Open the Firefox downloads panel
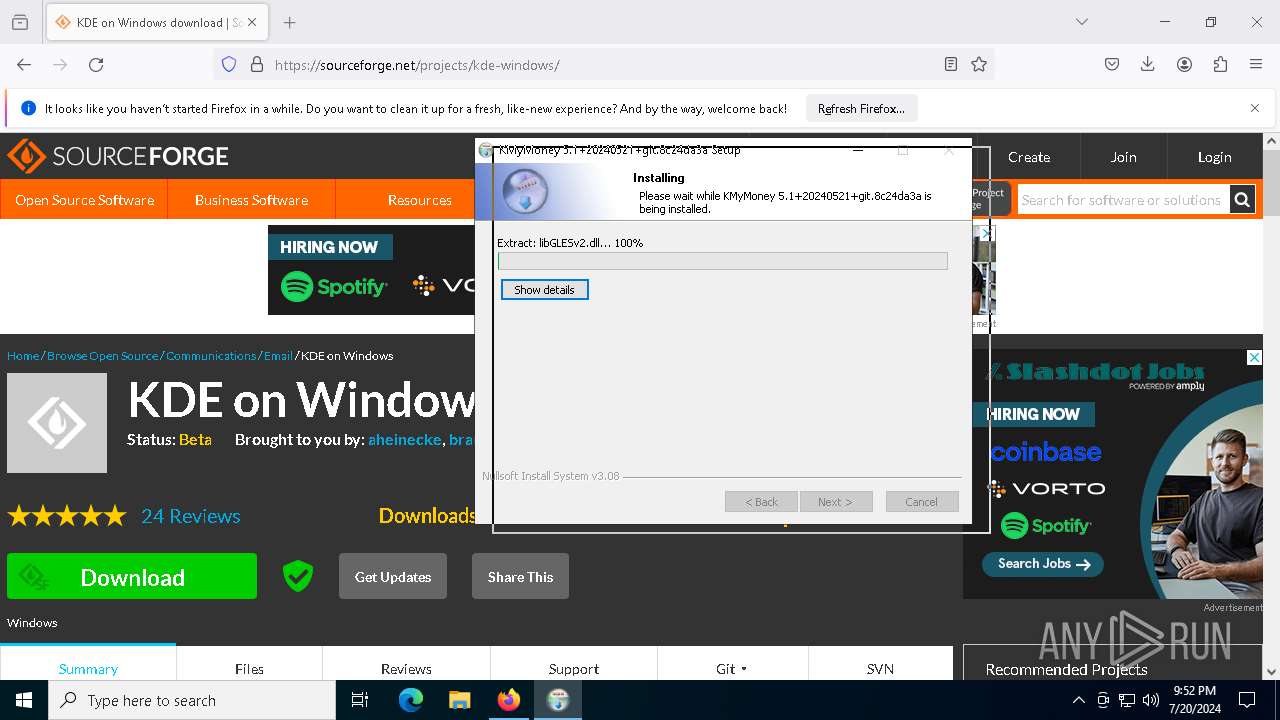Viewport: 1280px width, 720px height. point(1148,64)
